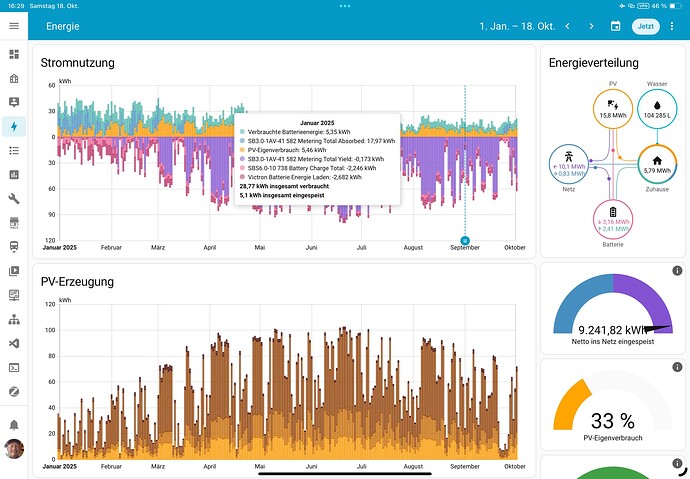Screen dimensions: 690x479
Task: Click the Jetzt button
Action: point(646,26)
